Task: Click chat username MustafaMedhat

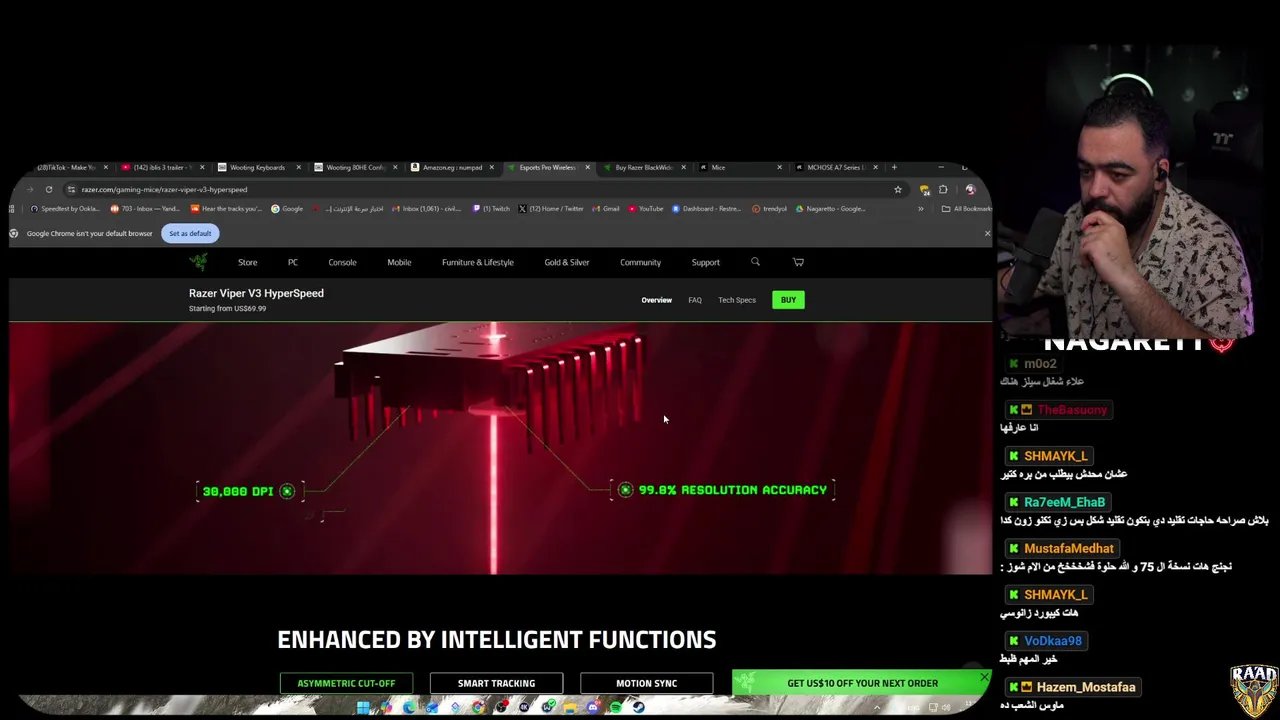Action: coord(1068,548)
